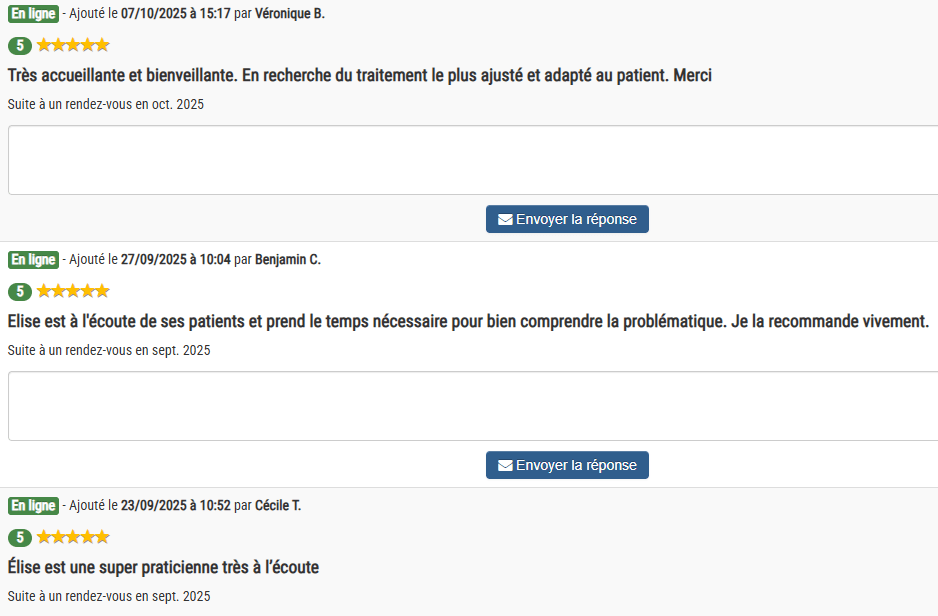Click the green 5 badge on Benjamin C.'s review
Screen dimensions: 938x616
[19, 292]
